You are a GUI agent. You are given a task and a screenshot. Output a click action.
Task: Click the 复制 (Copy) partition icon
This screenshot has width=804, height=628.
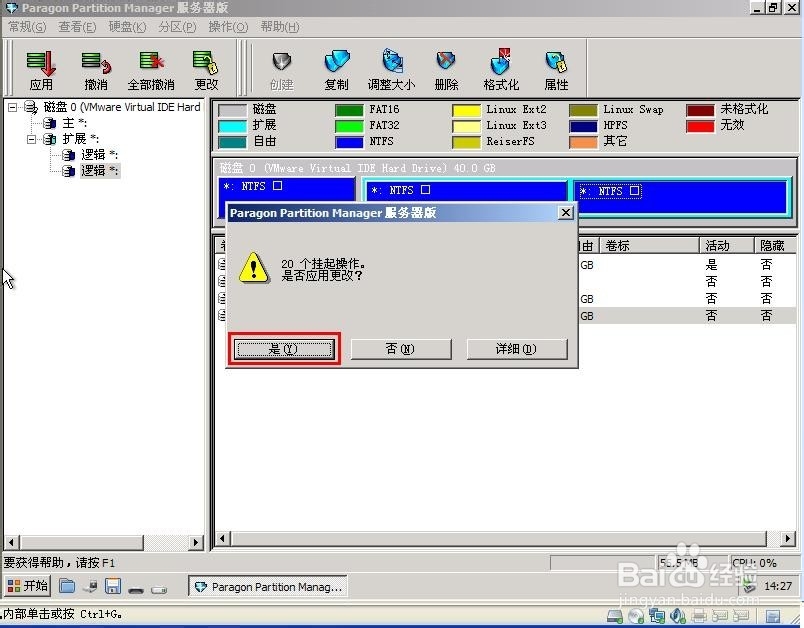point(336,70)
